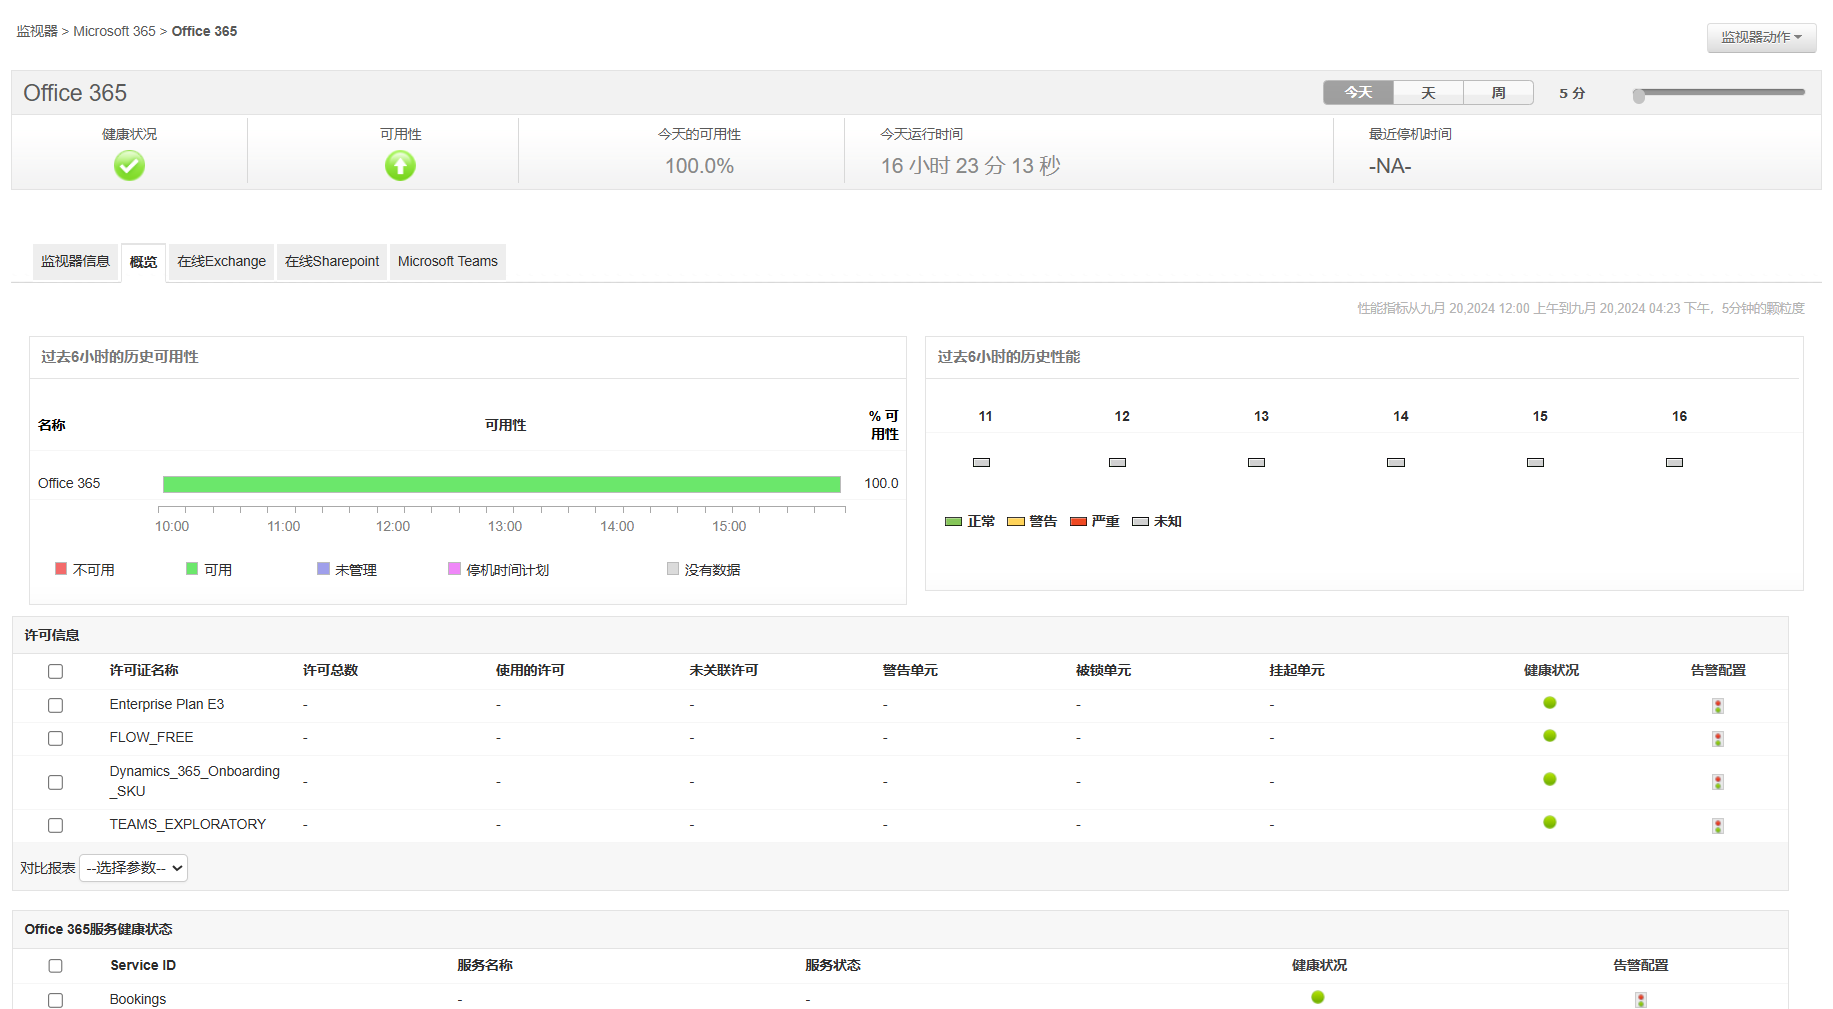Open the 监视器动作 dropdown menu
Image resolution: width=1833 pixels, height=1009 pixels.
coord(1761,37)
